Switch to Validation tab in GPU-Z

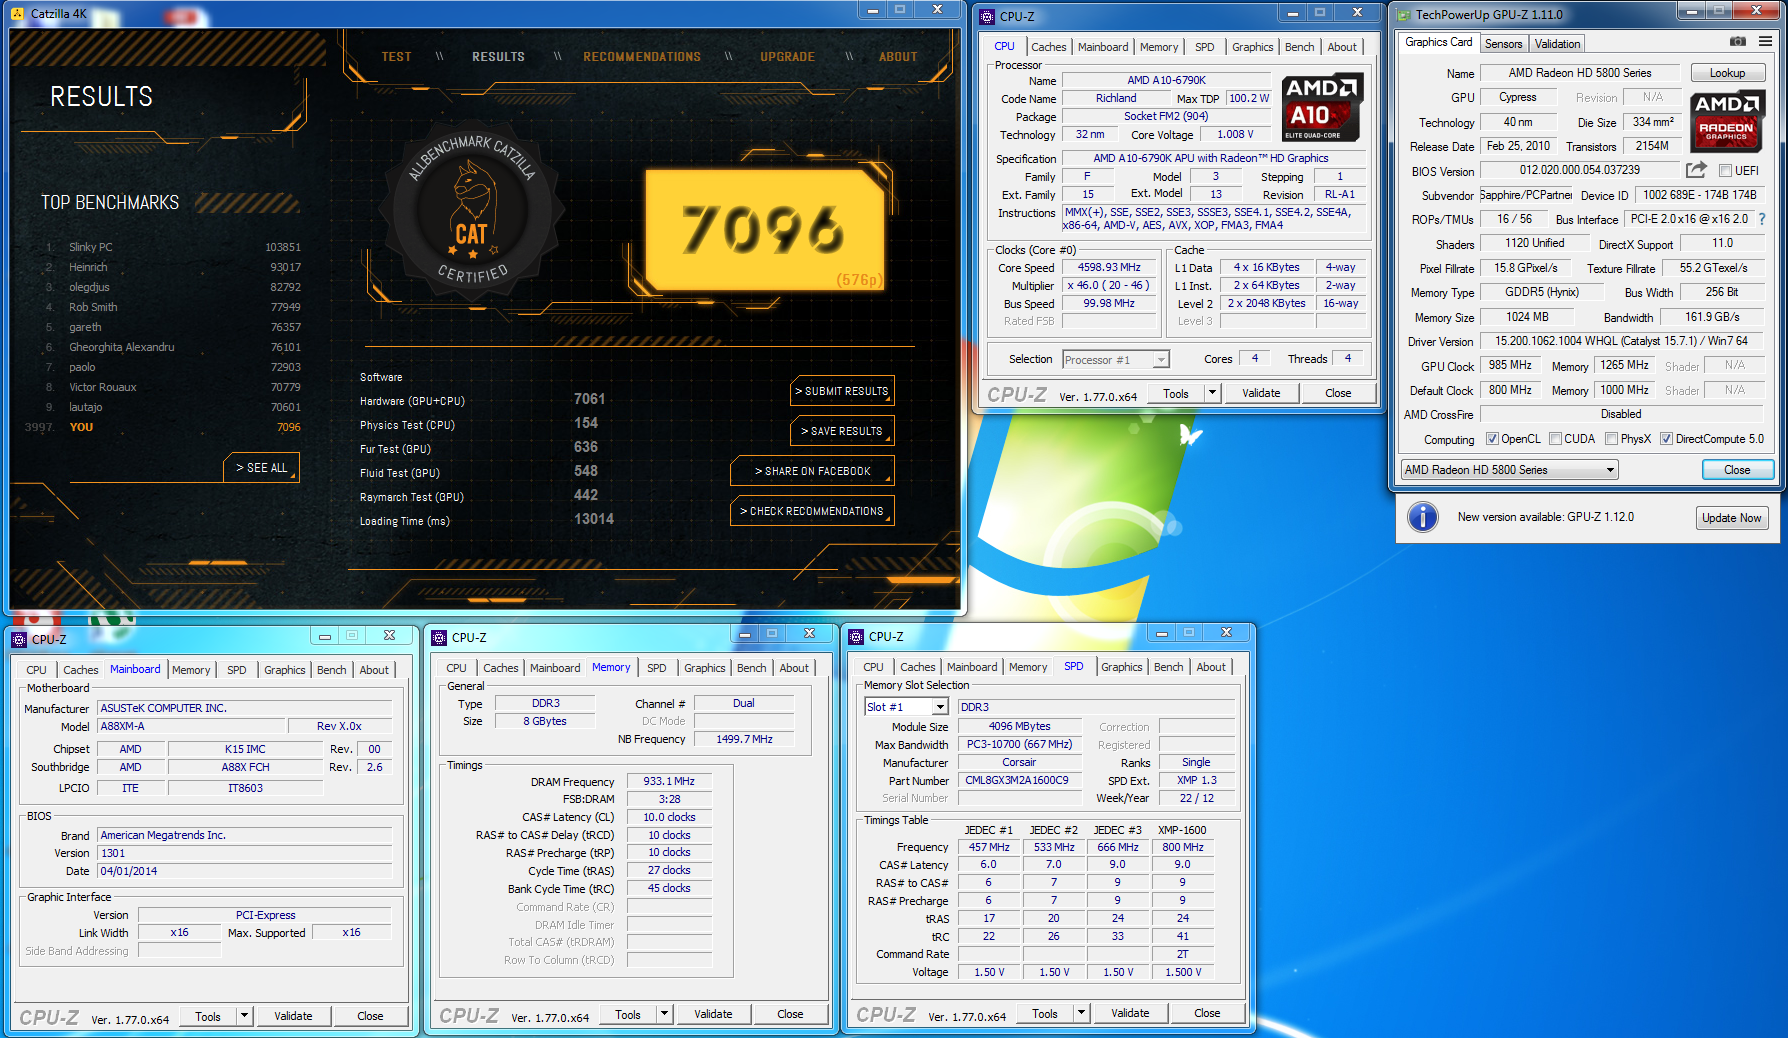point(1557,44)
